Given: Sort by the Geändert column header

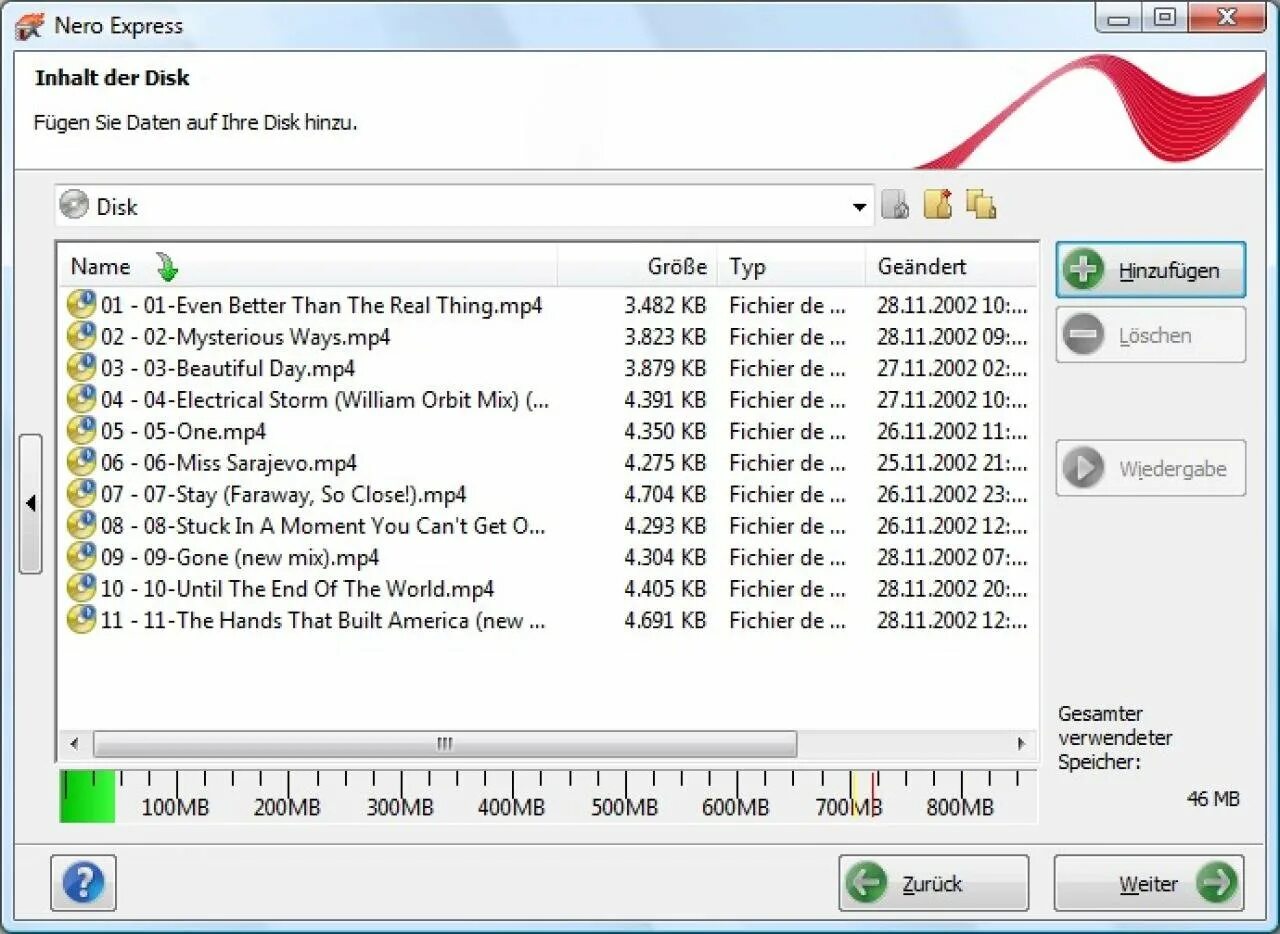Looking at the screenshot, I should (x=951, y=267).
